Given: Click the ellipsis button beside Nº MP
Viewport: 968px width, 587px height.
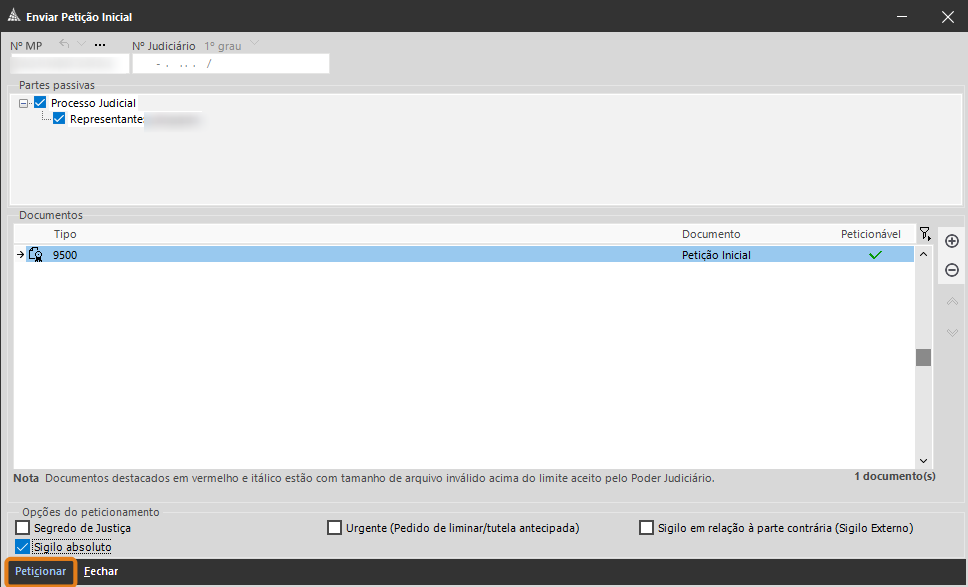Looking at the screenshot, I should (100, 45).
